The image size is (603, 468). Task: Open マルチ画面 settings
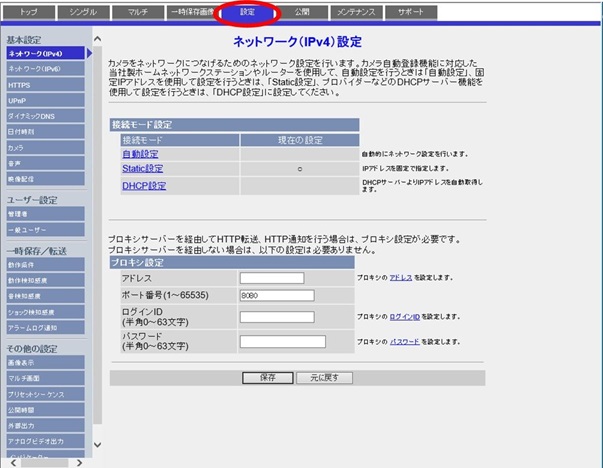[45, 378]
